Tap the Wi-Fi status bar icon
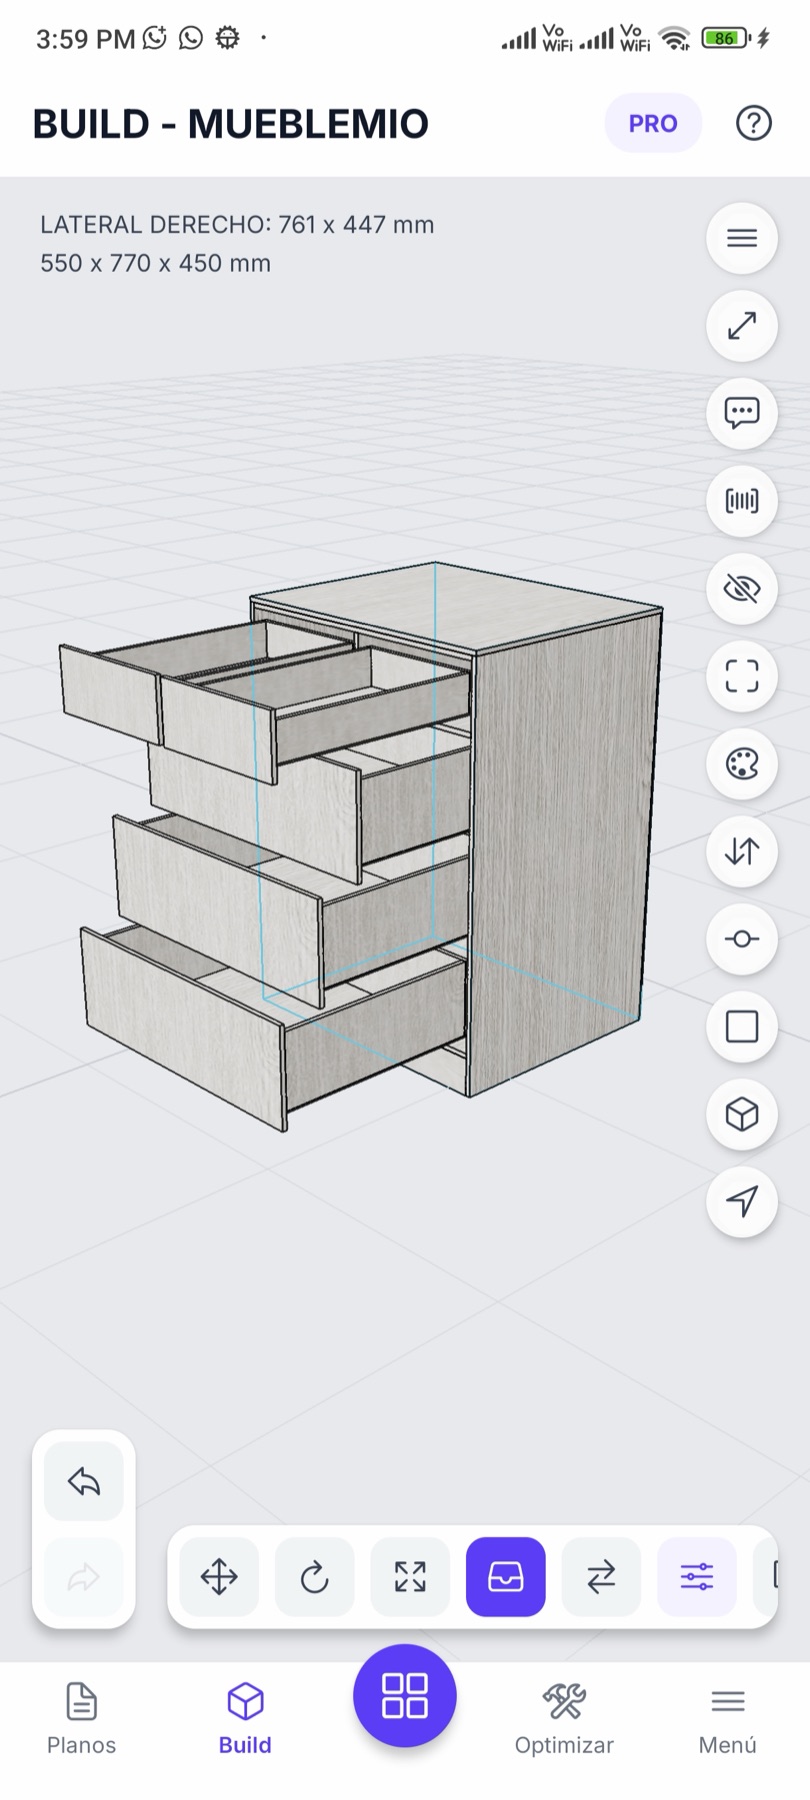 coord(675,38)
